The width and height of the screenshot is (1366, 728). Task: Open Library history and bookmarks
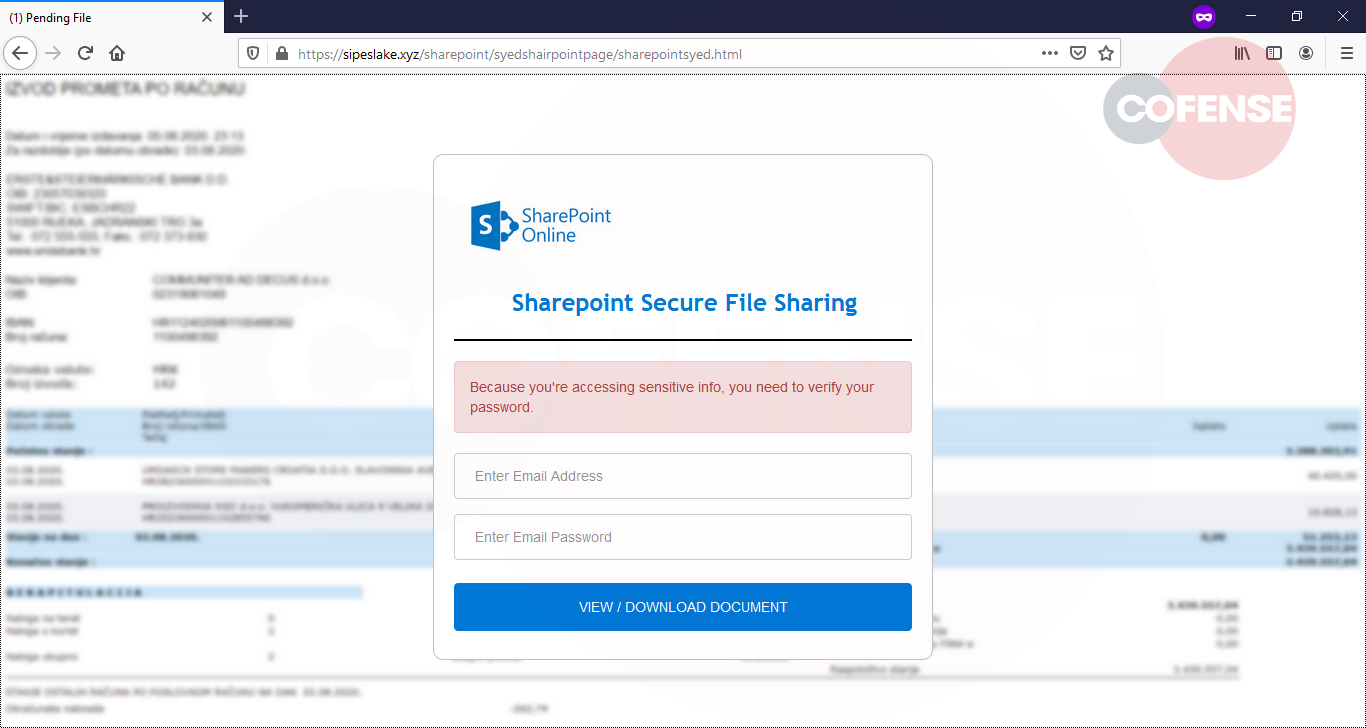(1242, 53)
